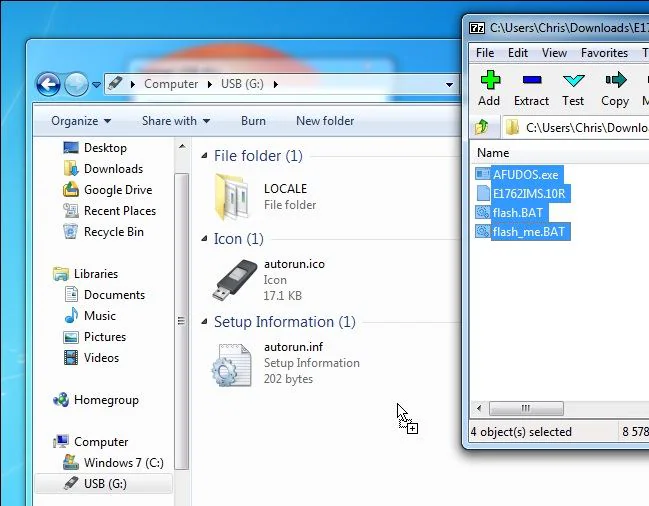Click the Name column header in 7-Zip
The width and height of the screenshot is (649, 506).
[493, 153]
